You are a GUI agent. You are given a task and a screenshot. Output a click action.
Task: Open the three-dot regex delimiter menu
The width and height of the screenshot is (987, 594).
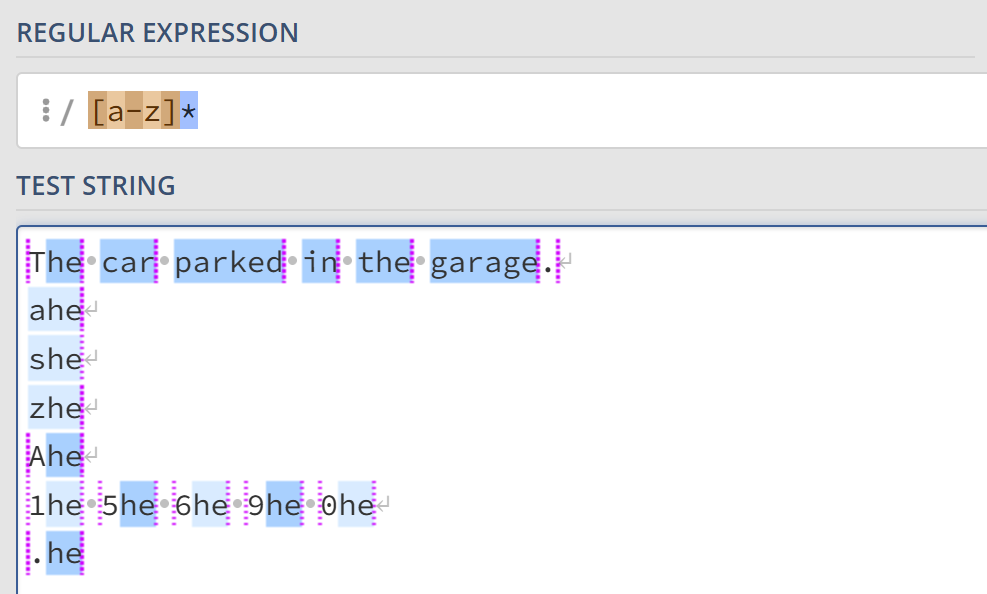pyautogui.click(x=46, y=111)
